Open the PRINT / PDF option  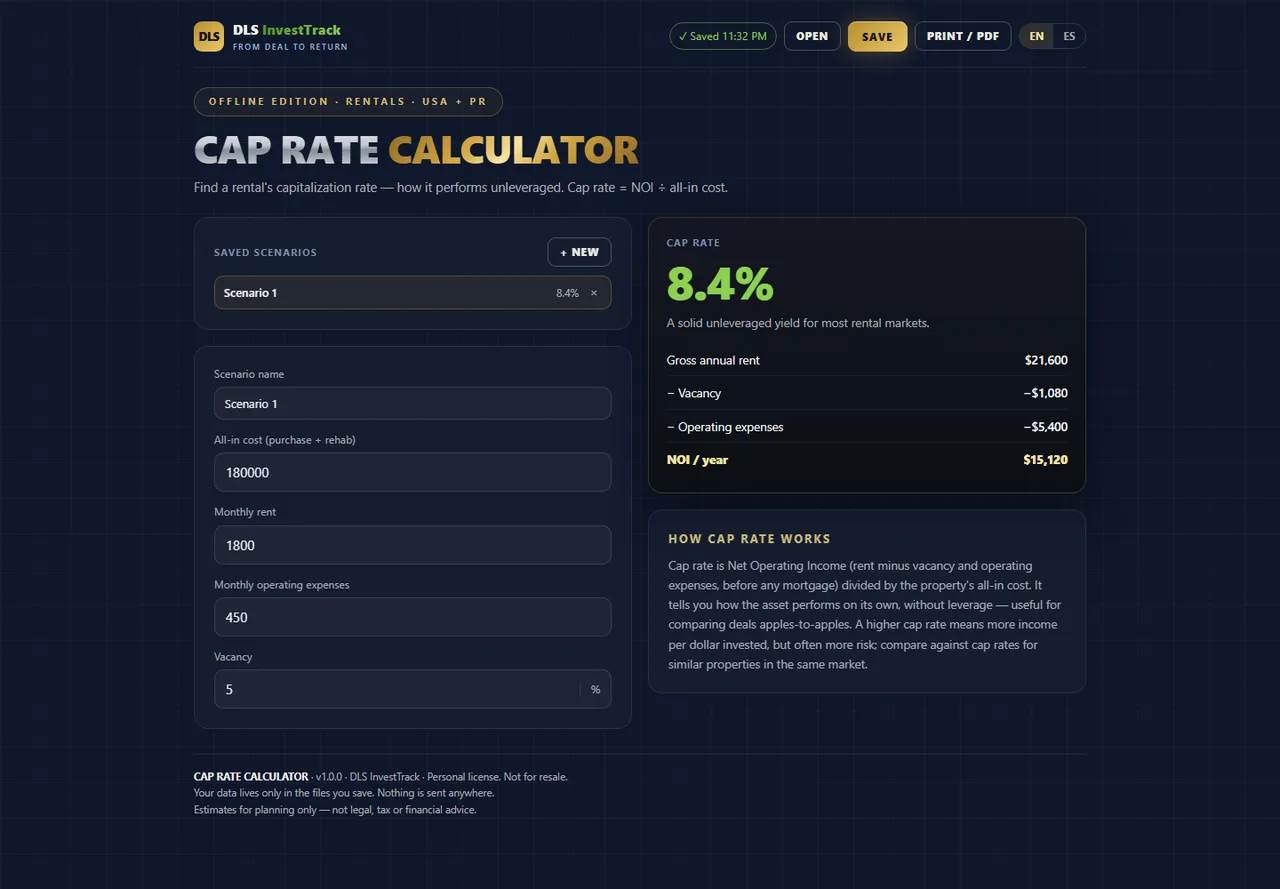pos(963,36)
